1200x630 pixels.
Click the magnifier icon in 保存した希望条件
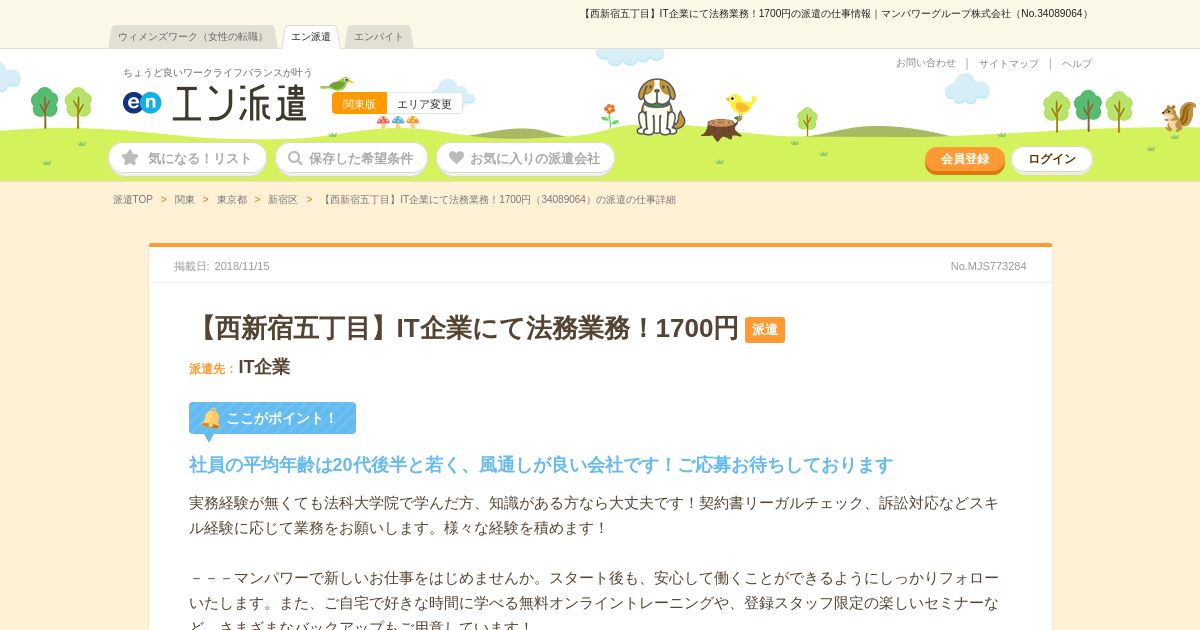pos(295,158)
